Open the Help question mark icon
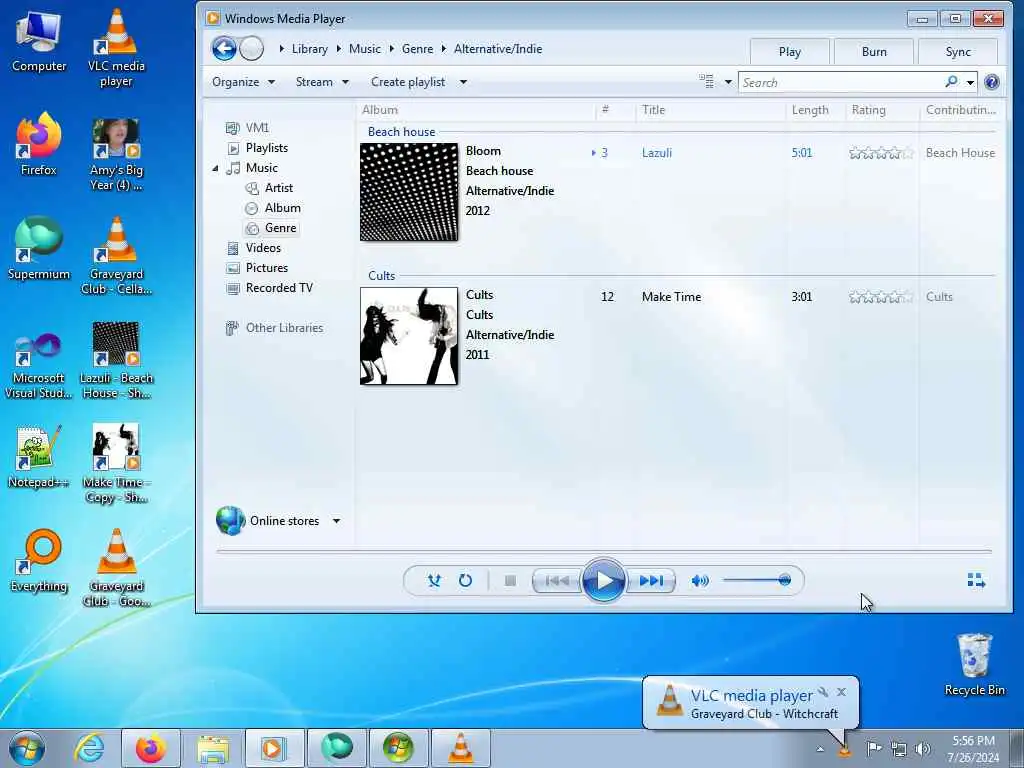The width and height of the screenshot is (1024, 768). pos(991,82)
